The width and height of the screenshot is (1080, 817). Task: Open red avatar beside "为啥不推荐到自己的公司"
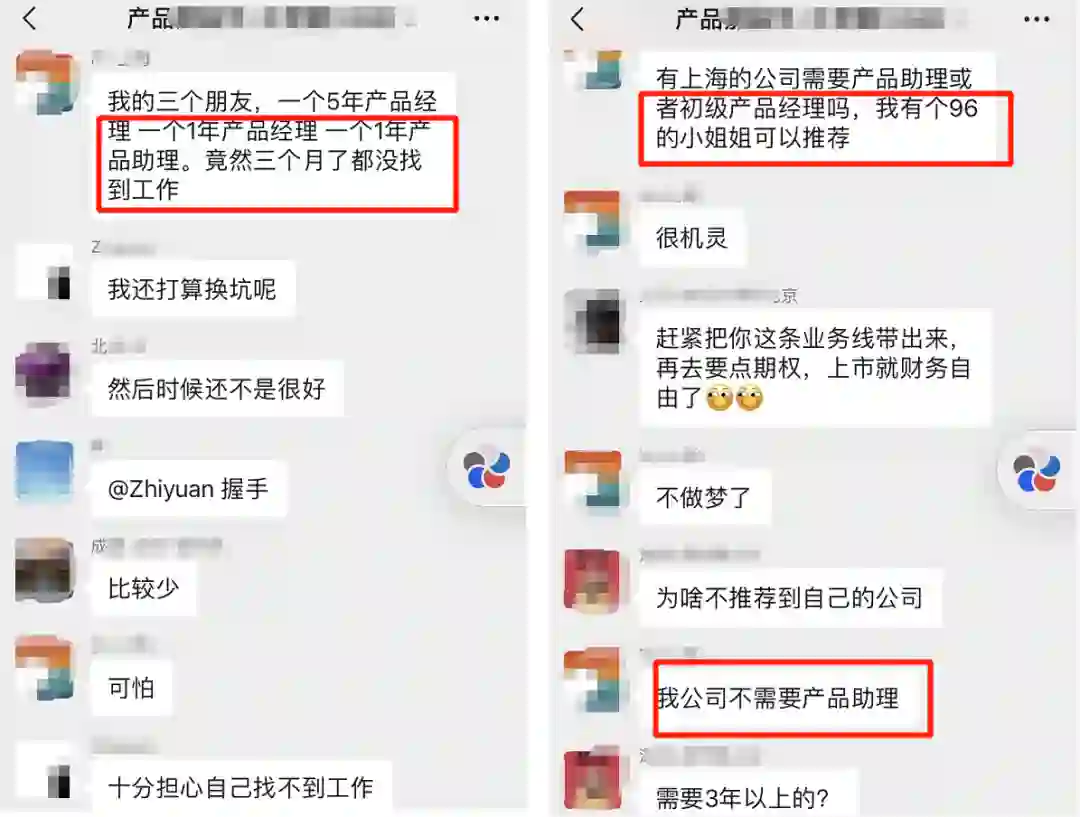coord(592,579)
